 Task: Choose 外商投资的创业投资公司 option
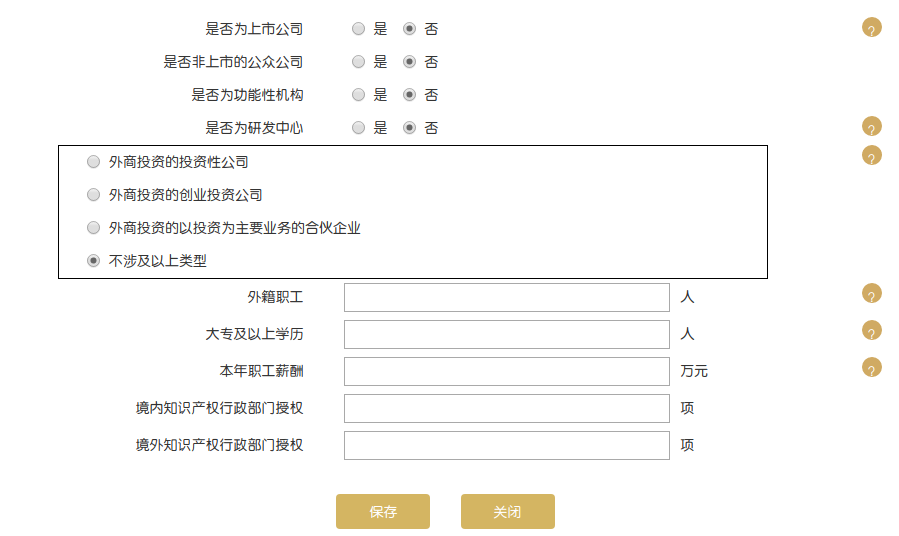pos(93,195)
